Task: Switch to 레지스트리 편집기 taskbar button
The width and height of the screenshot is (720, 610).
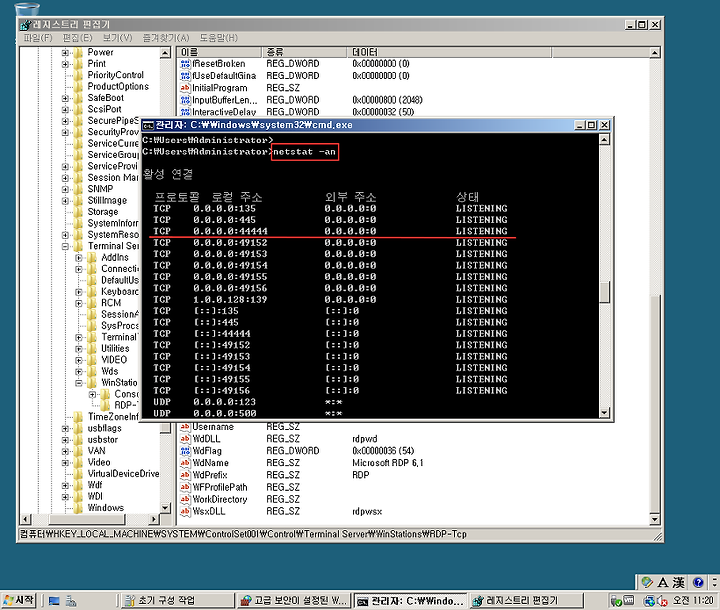Action: click(x=527, y=600)
